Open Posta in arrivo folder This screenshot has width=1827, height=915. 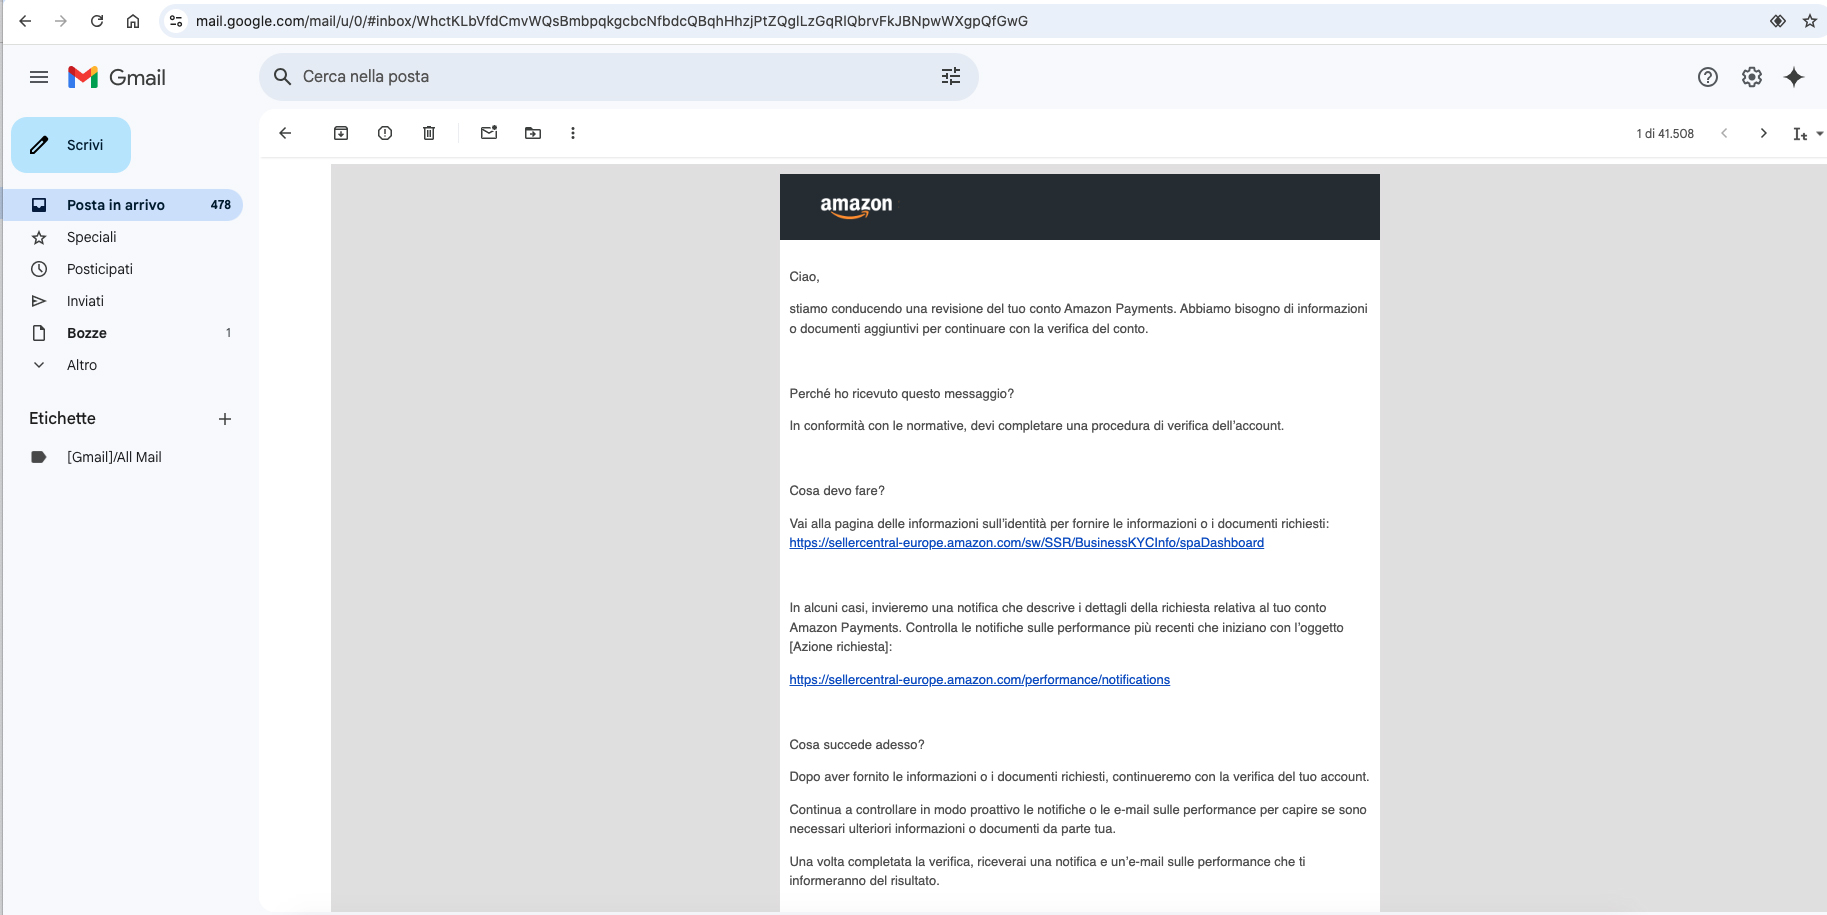coord(122,205)
